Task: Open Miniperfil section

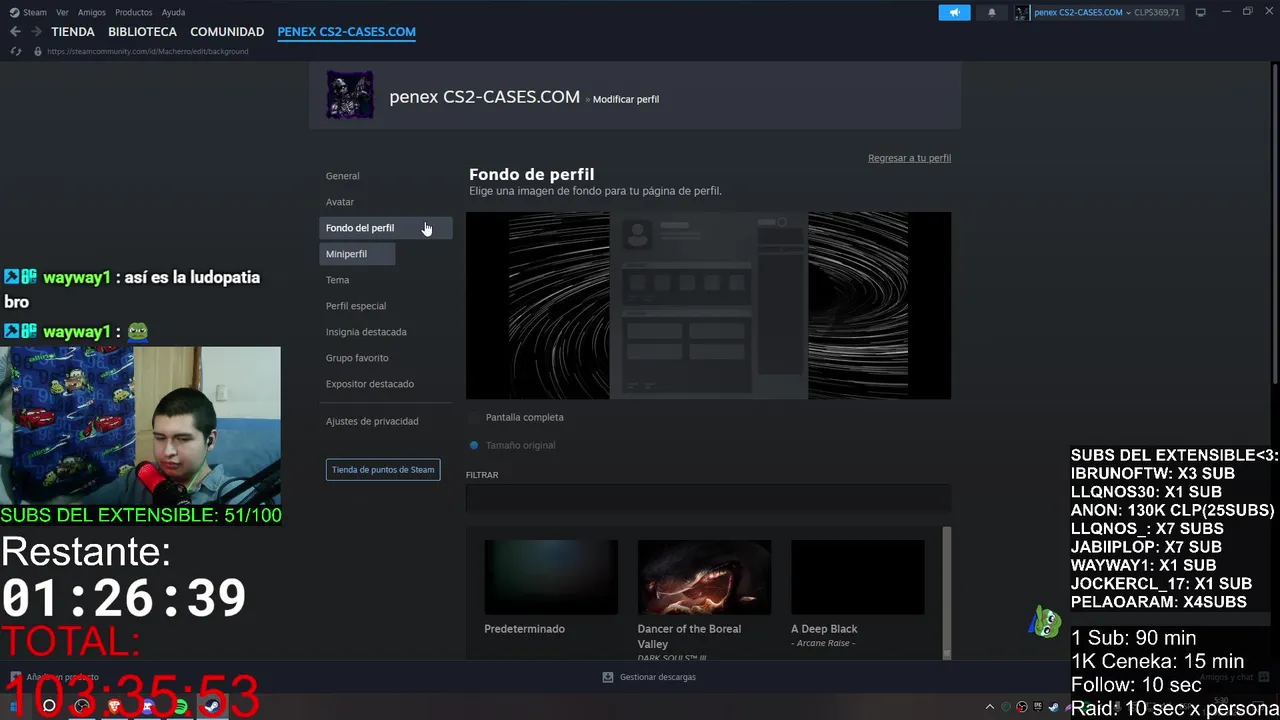Action: coord(357,254)
